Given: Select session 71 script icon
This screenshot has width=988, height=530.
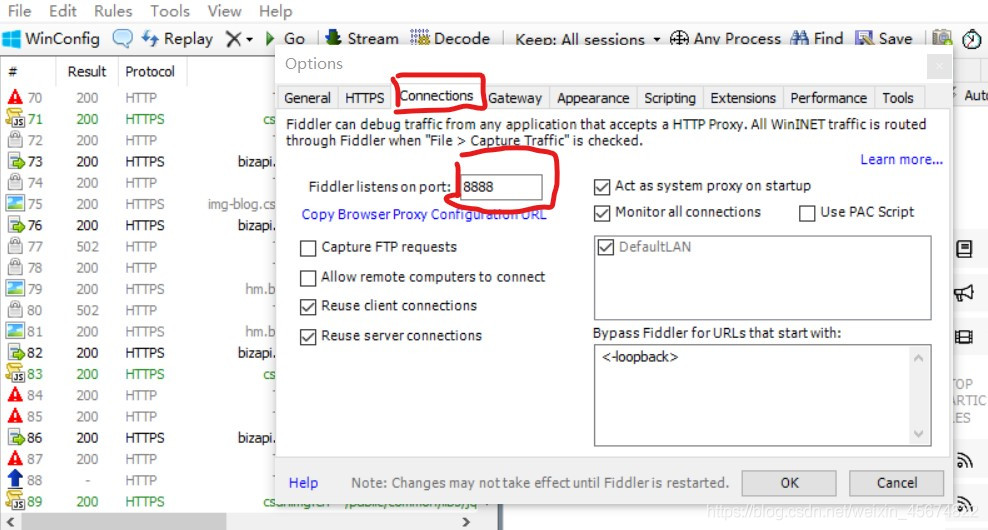Looking at the screenshot, I should point(15,118).
